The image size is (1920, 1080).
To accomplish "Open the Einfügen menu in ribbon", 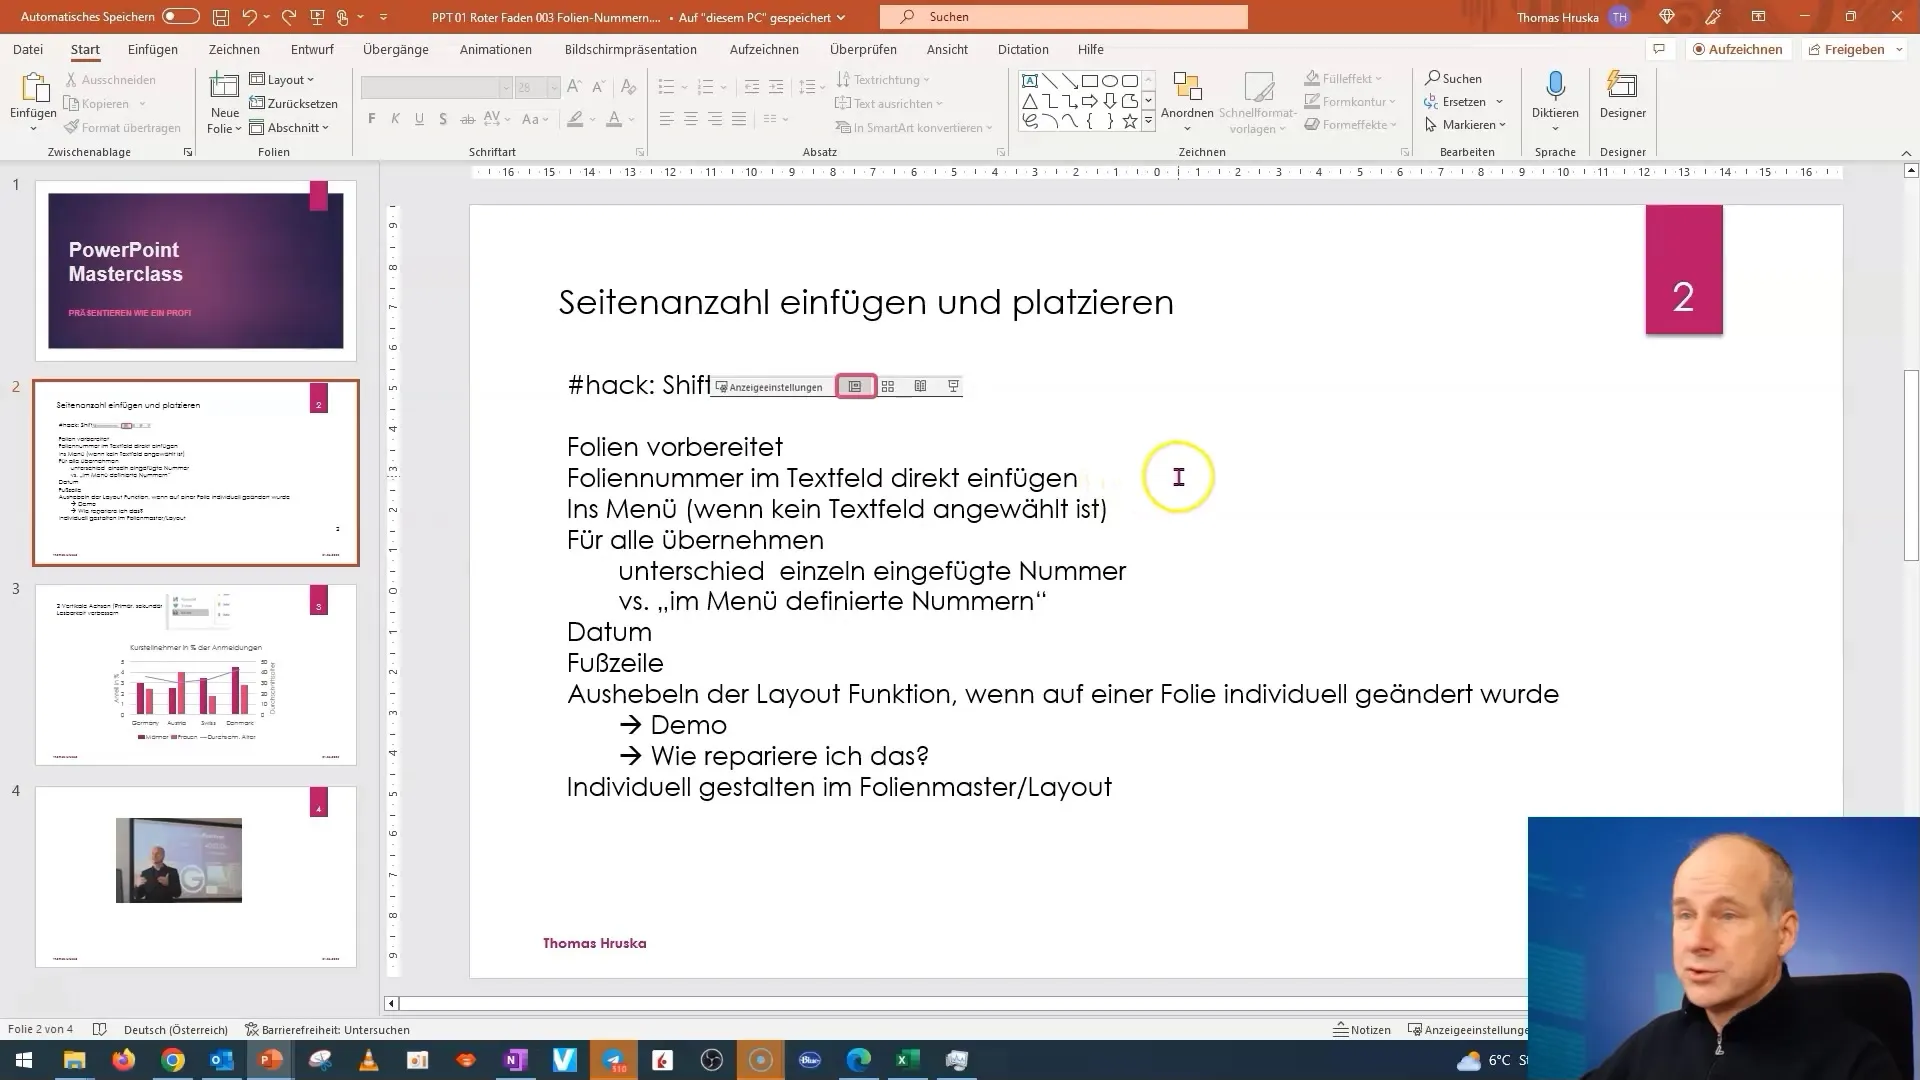I will 152,50.
